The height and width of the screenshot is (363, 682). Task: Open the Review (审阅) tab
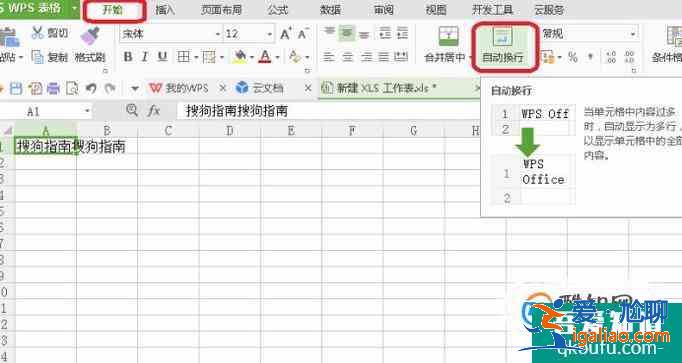click(384, 10)
